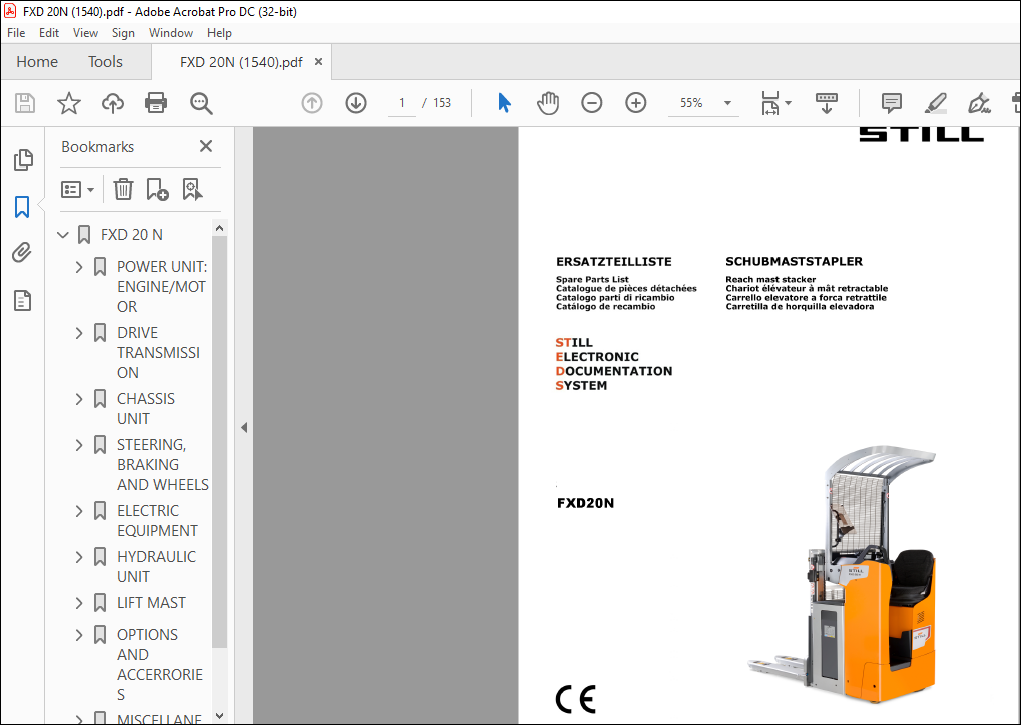This screenshot has height=725, width=1021.
Task: Select the FXD 20N (1540).pdf document tab
Action: pyautogui.click(x=241, y=62)
